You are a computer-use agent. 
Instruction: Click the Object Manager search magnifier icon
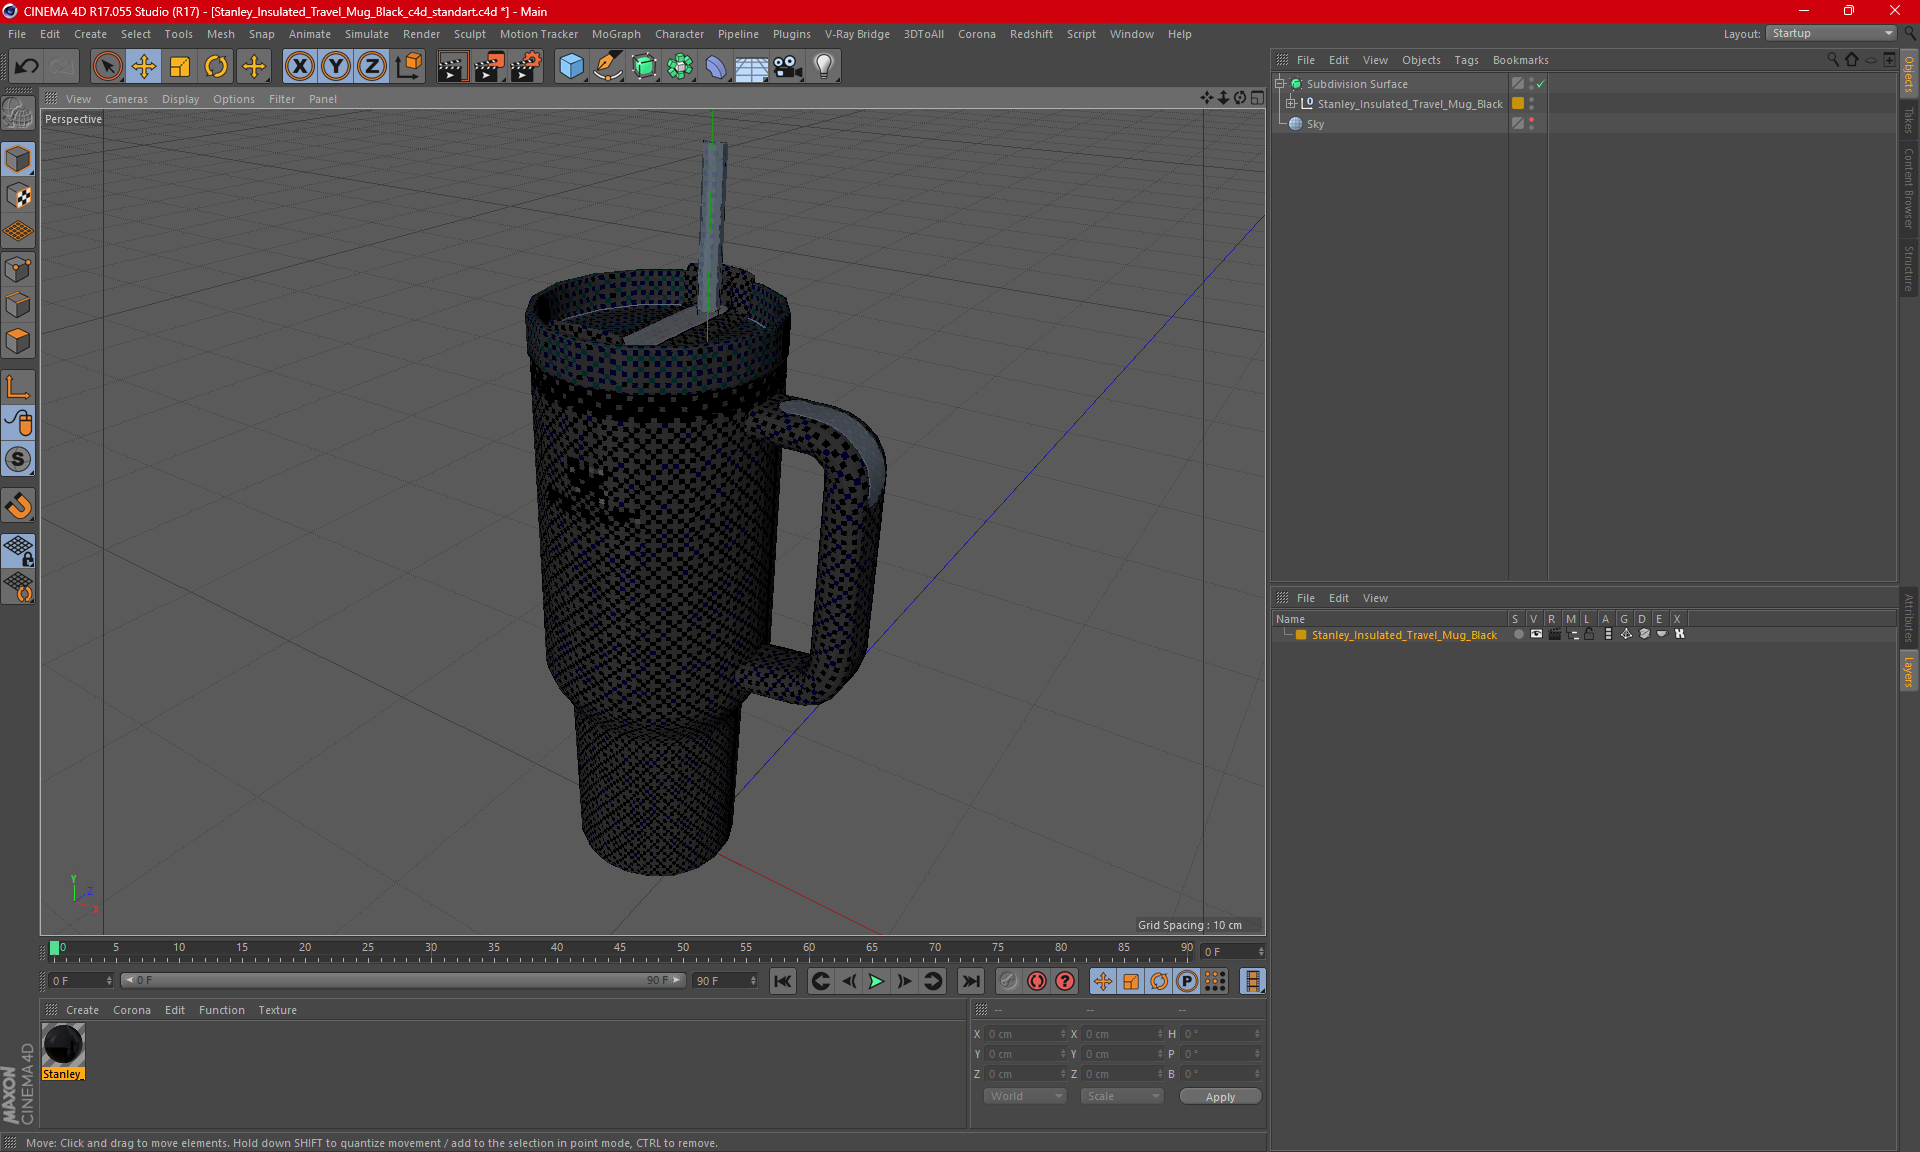(1832, 60)
